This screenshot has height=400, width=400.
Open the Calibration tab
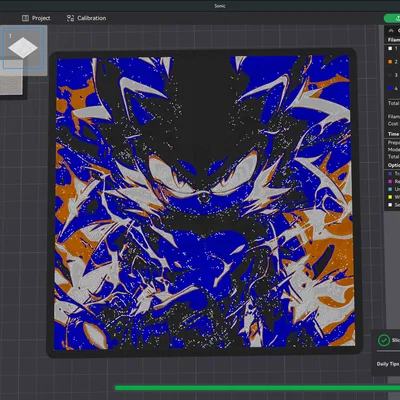click(x=86, y=18)
